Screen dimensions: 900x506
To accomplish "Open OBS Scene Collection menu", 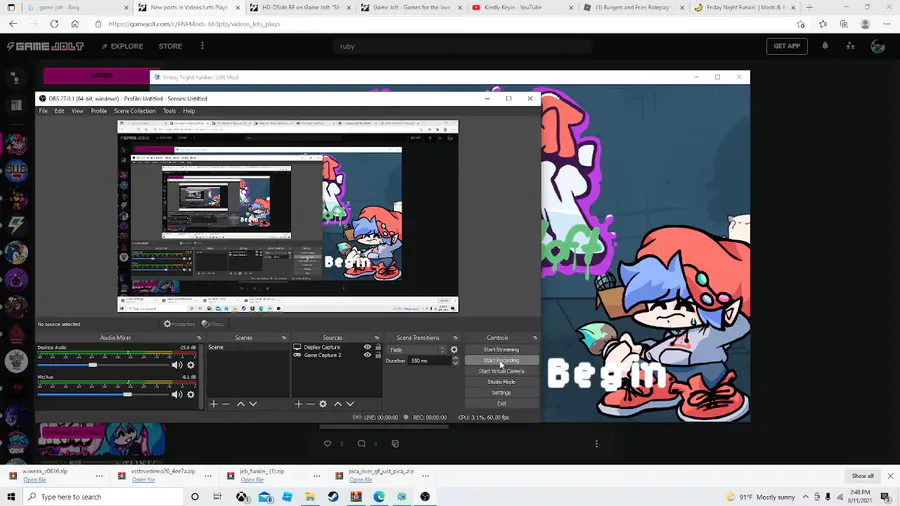I will (135, 111).
